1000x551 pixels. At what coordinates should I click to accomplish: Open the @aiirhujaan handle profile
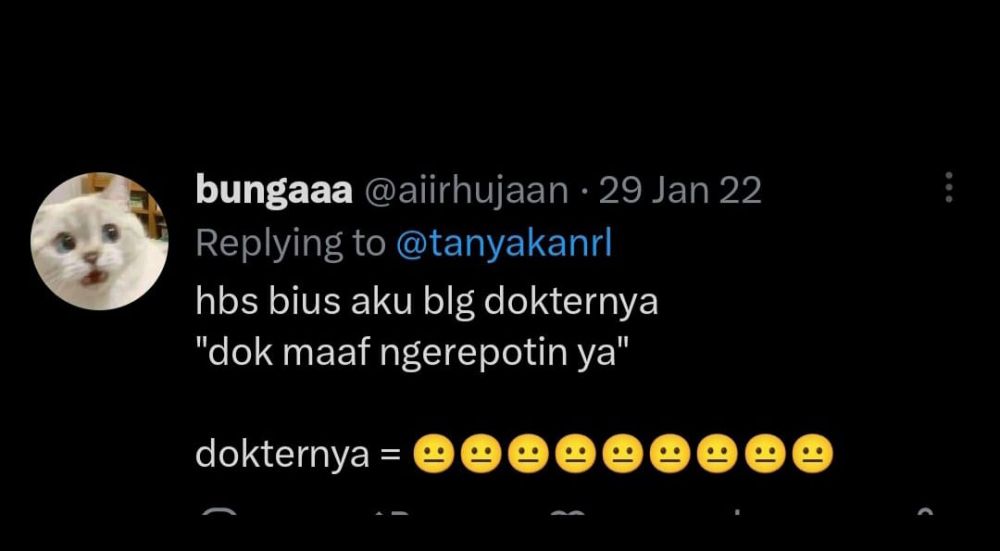point(466,190)
